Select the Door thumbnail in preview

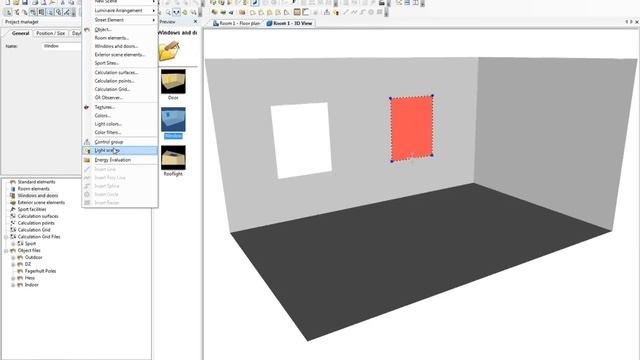tap(173, 82)
